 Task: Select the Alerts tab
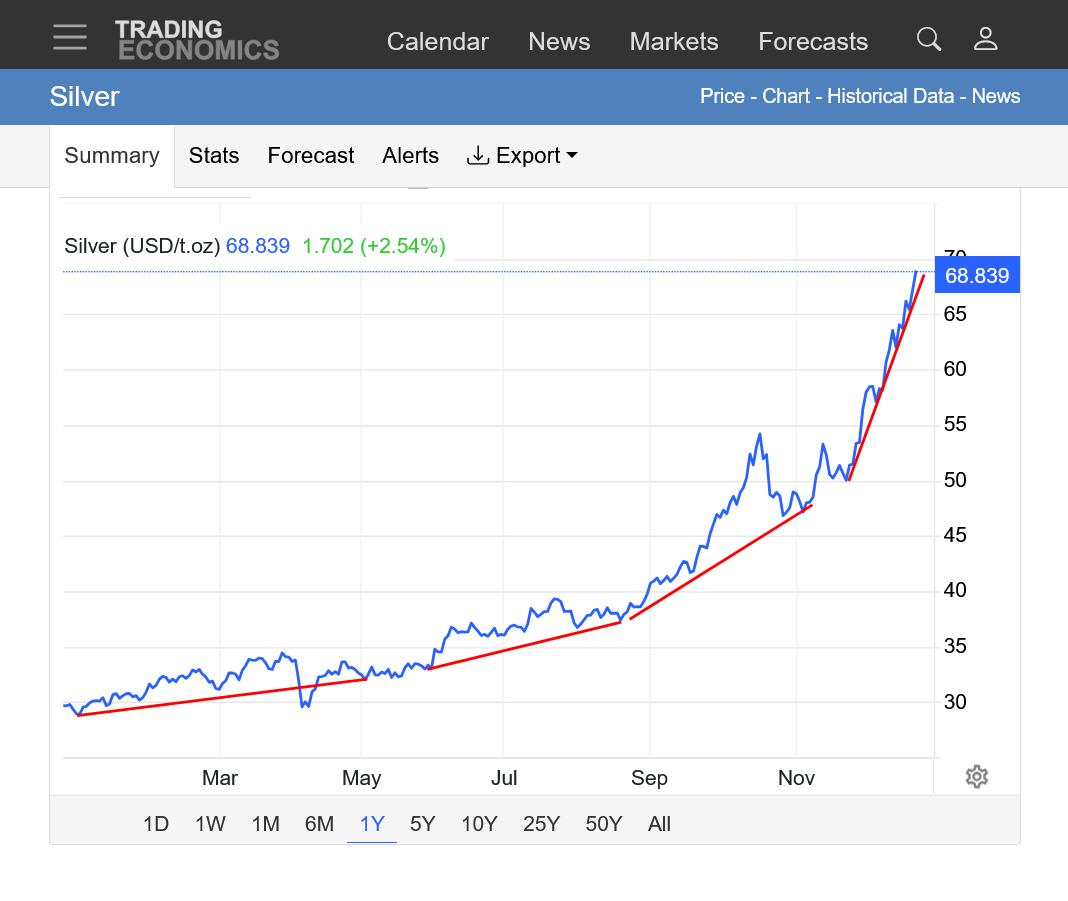click(410, 156)
